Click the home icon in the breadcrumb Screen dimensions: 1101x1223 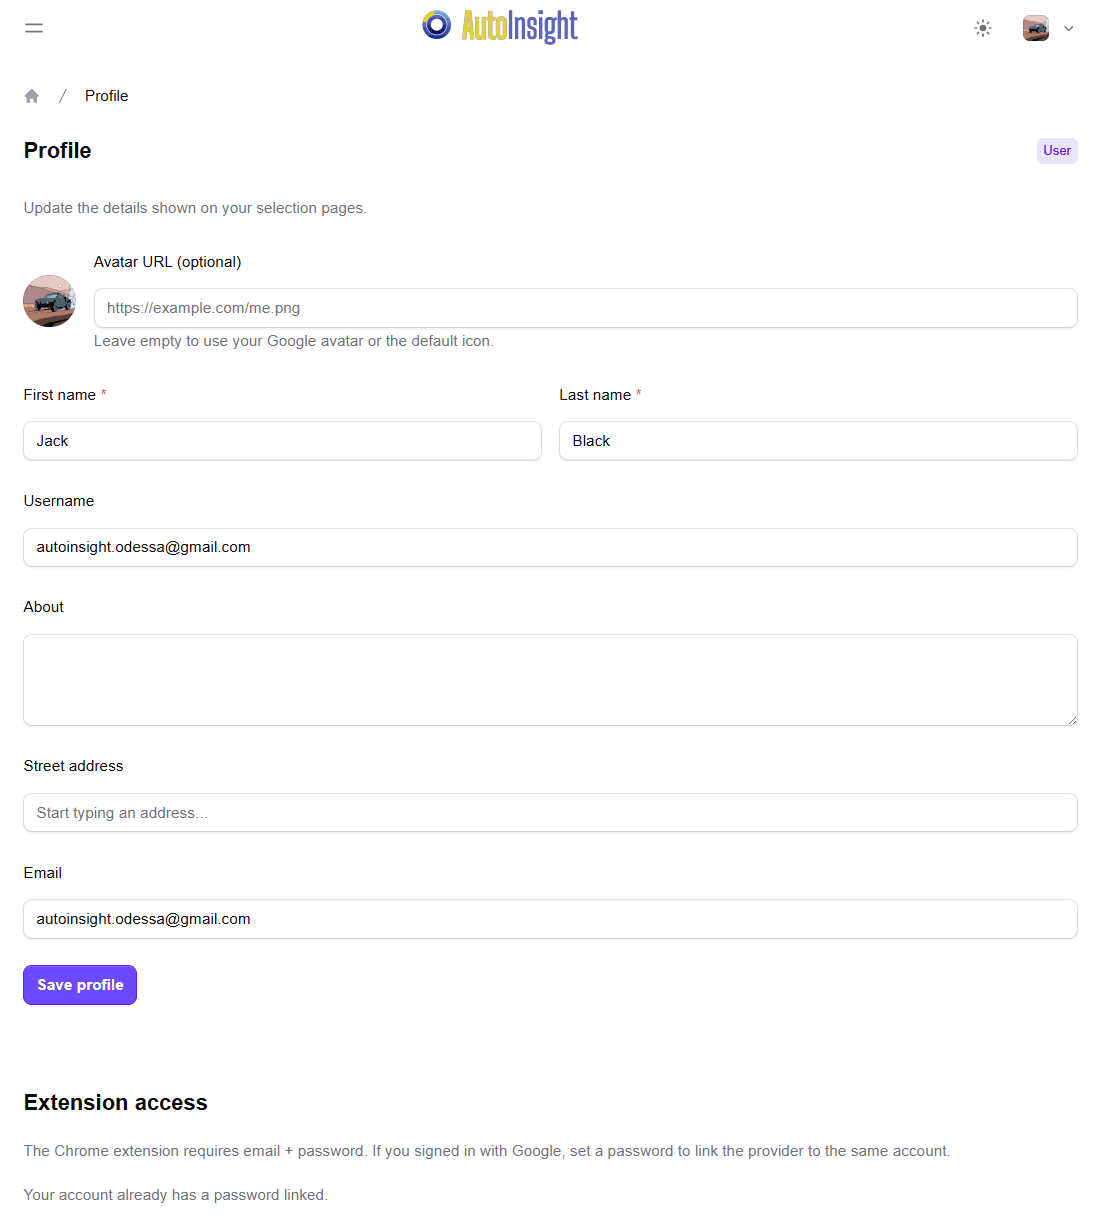point(31,94)
